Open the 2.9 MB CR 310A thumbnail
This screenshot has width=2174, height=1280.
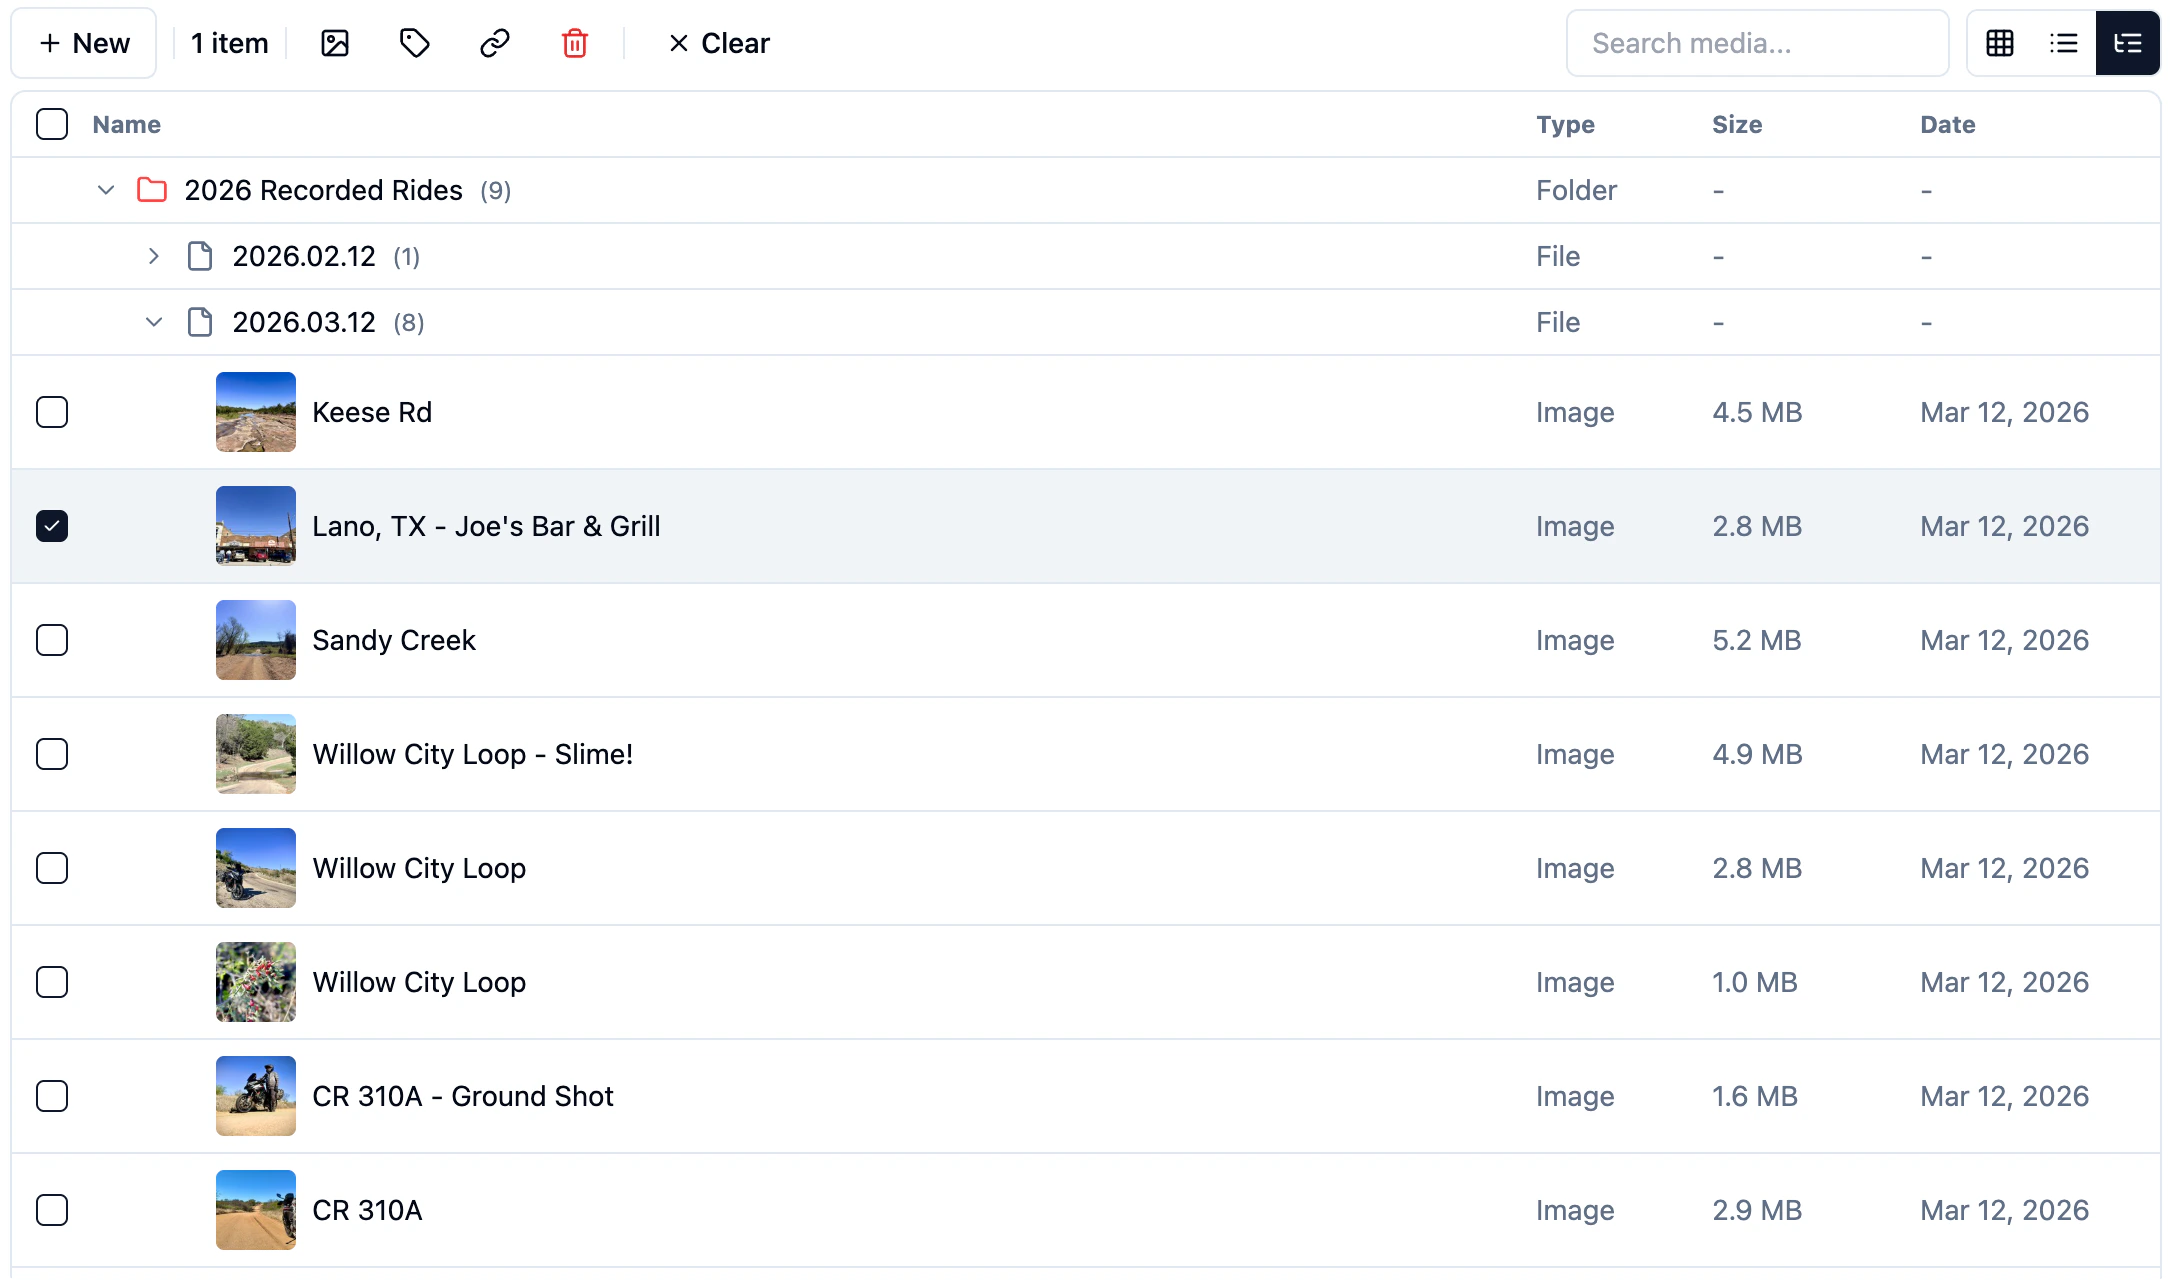256,1210
